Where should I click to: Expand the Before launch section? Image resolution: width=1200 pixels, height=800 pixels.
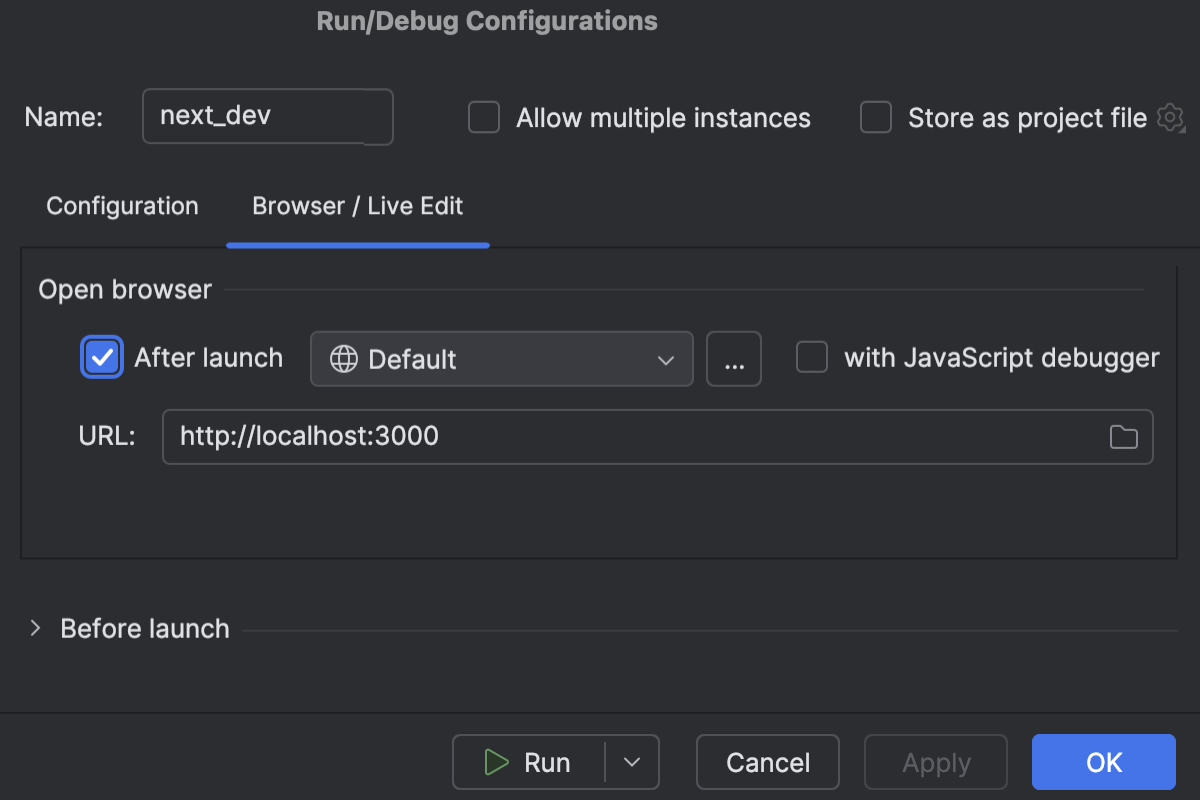(35, 628)
